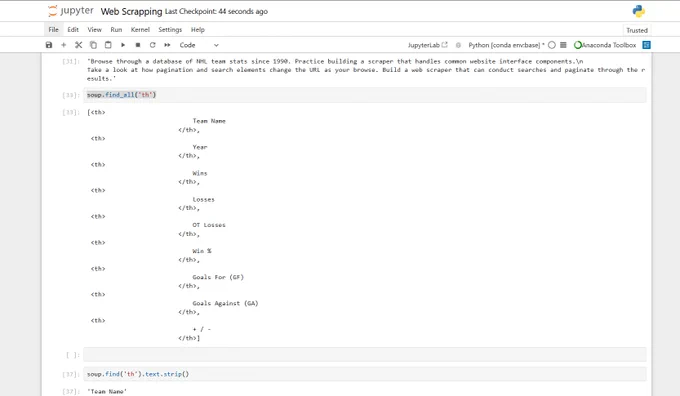
Task: Select the soup.find('th').text.strip() cell
Action: tap(365, 374)
